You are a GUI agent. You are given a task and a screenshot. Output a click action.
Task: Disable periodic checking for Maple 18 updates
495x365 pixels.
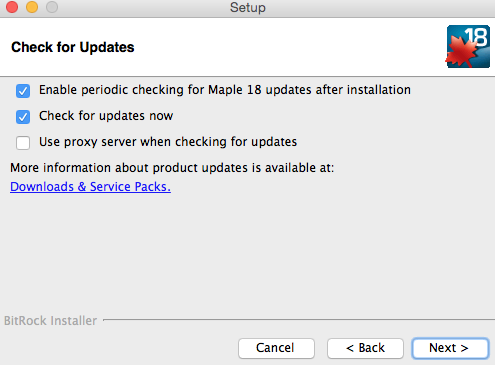[23, 91]
